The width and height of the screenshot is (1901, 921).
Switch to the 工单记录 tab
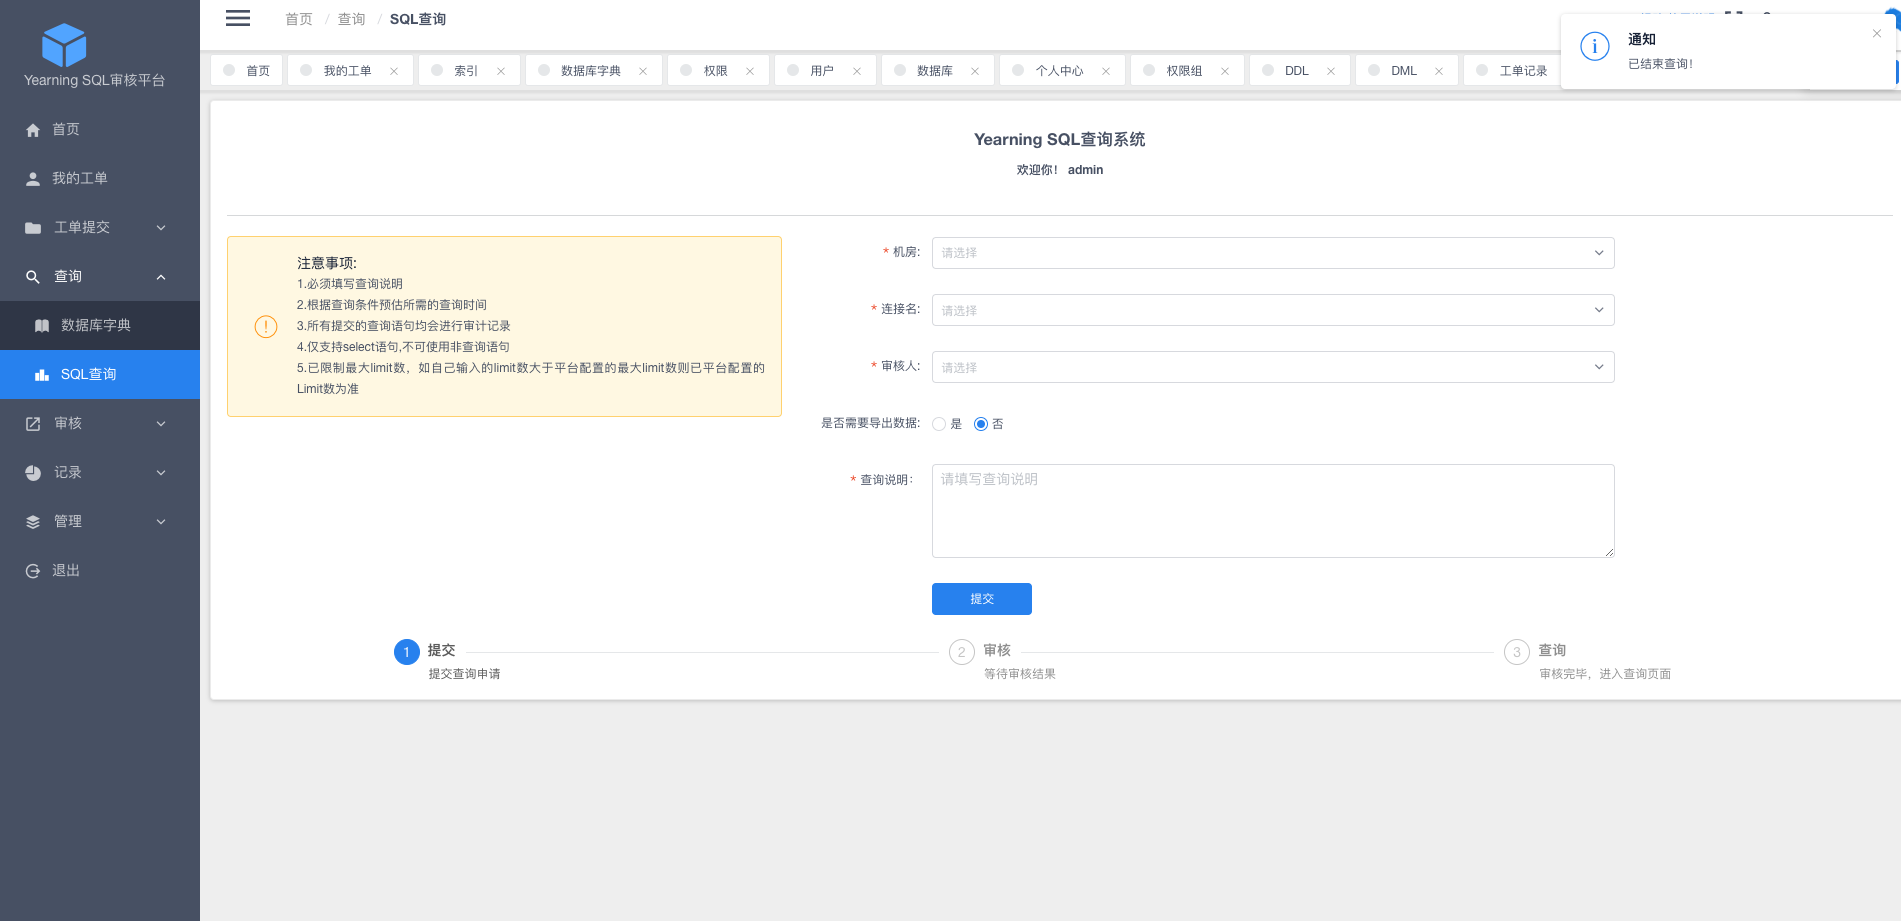(1512, 71)
